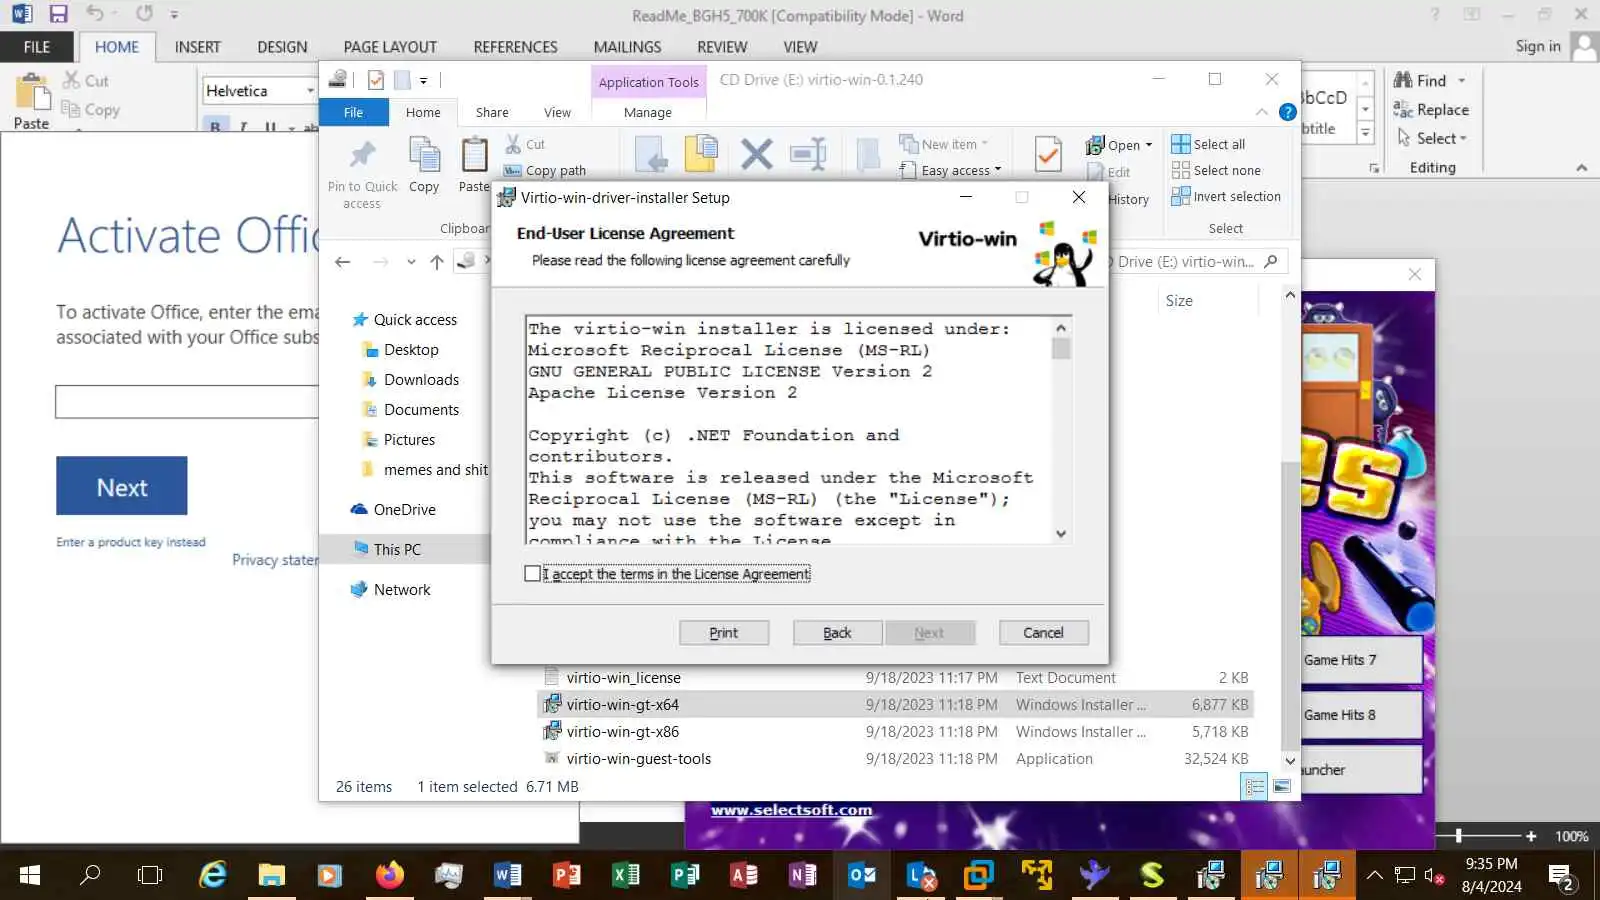Click the 'Enter a product key instead' link
1600x900 pixels.
pyautogui.click(x=131, y=542)
